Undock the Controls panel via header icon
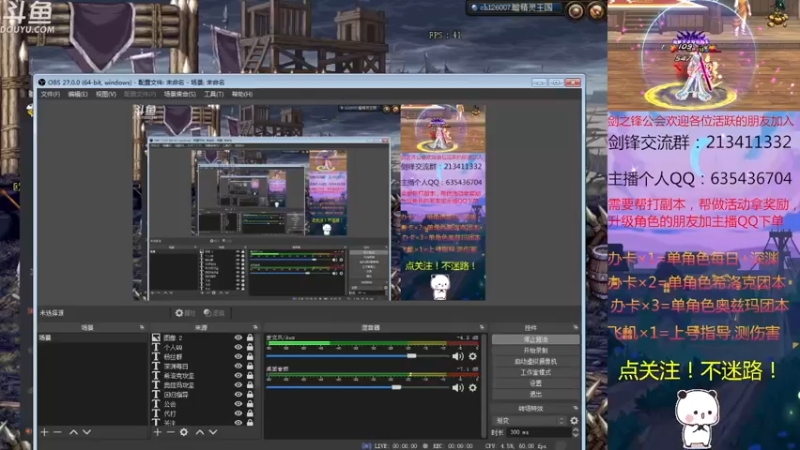The height and width of the screenshot is (450, 800). click(x=576, y=328)
